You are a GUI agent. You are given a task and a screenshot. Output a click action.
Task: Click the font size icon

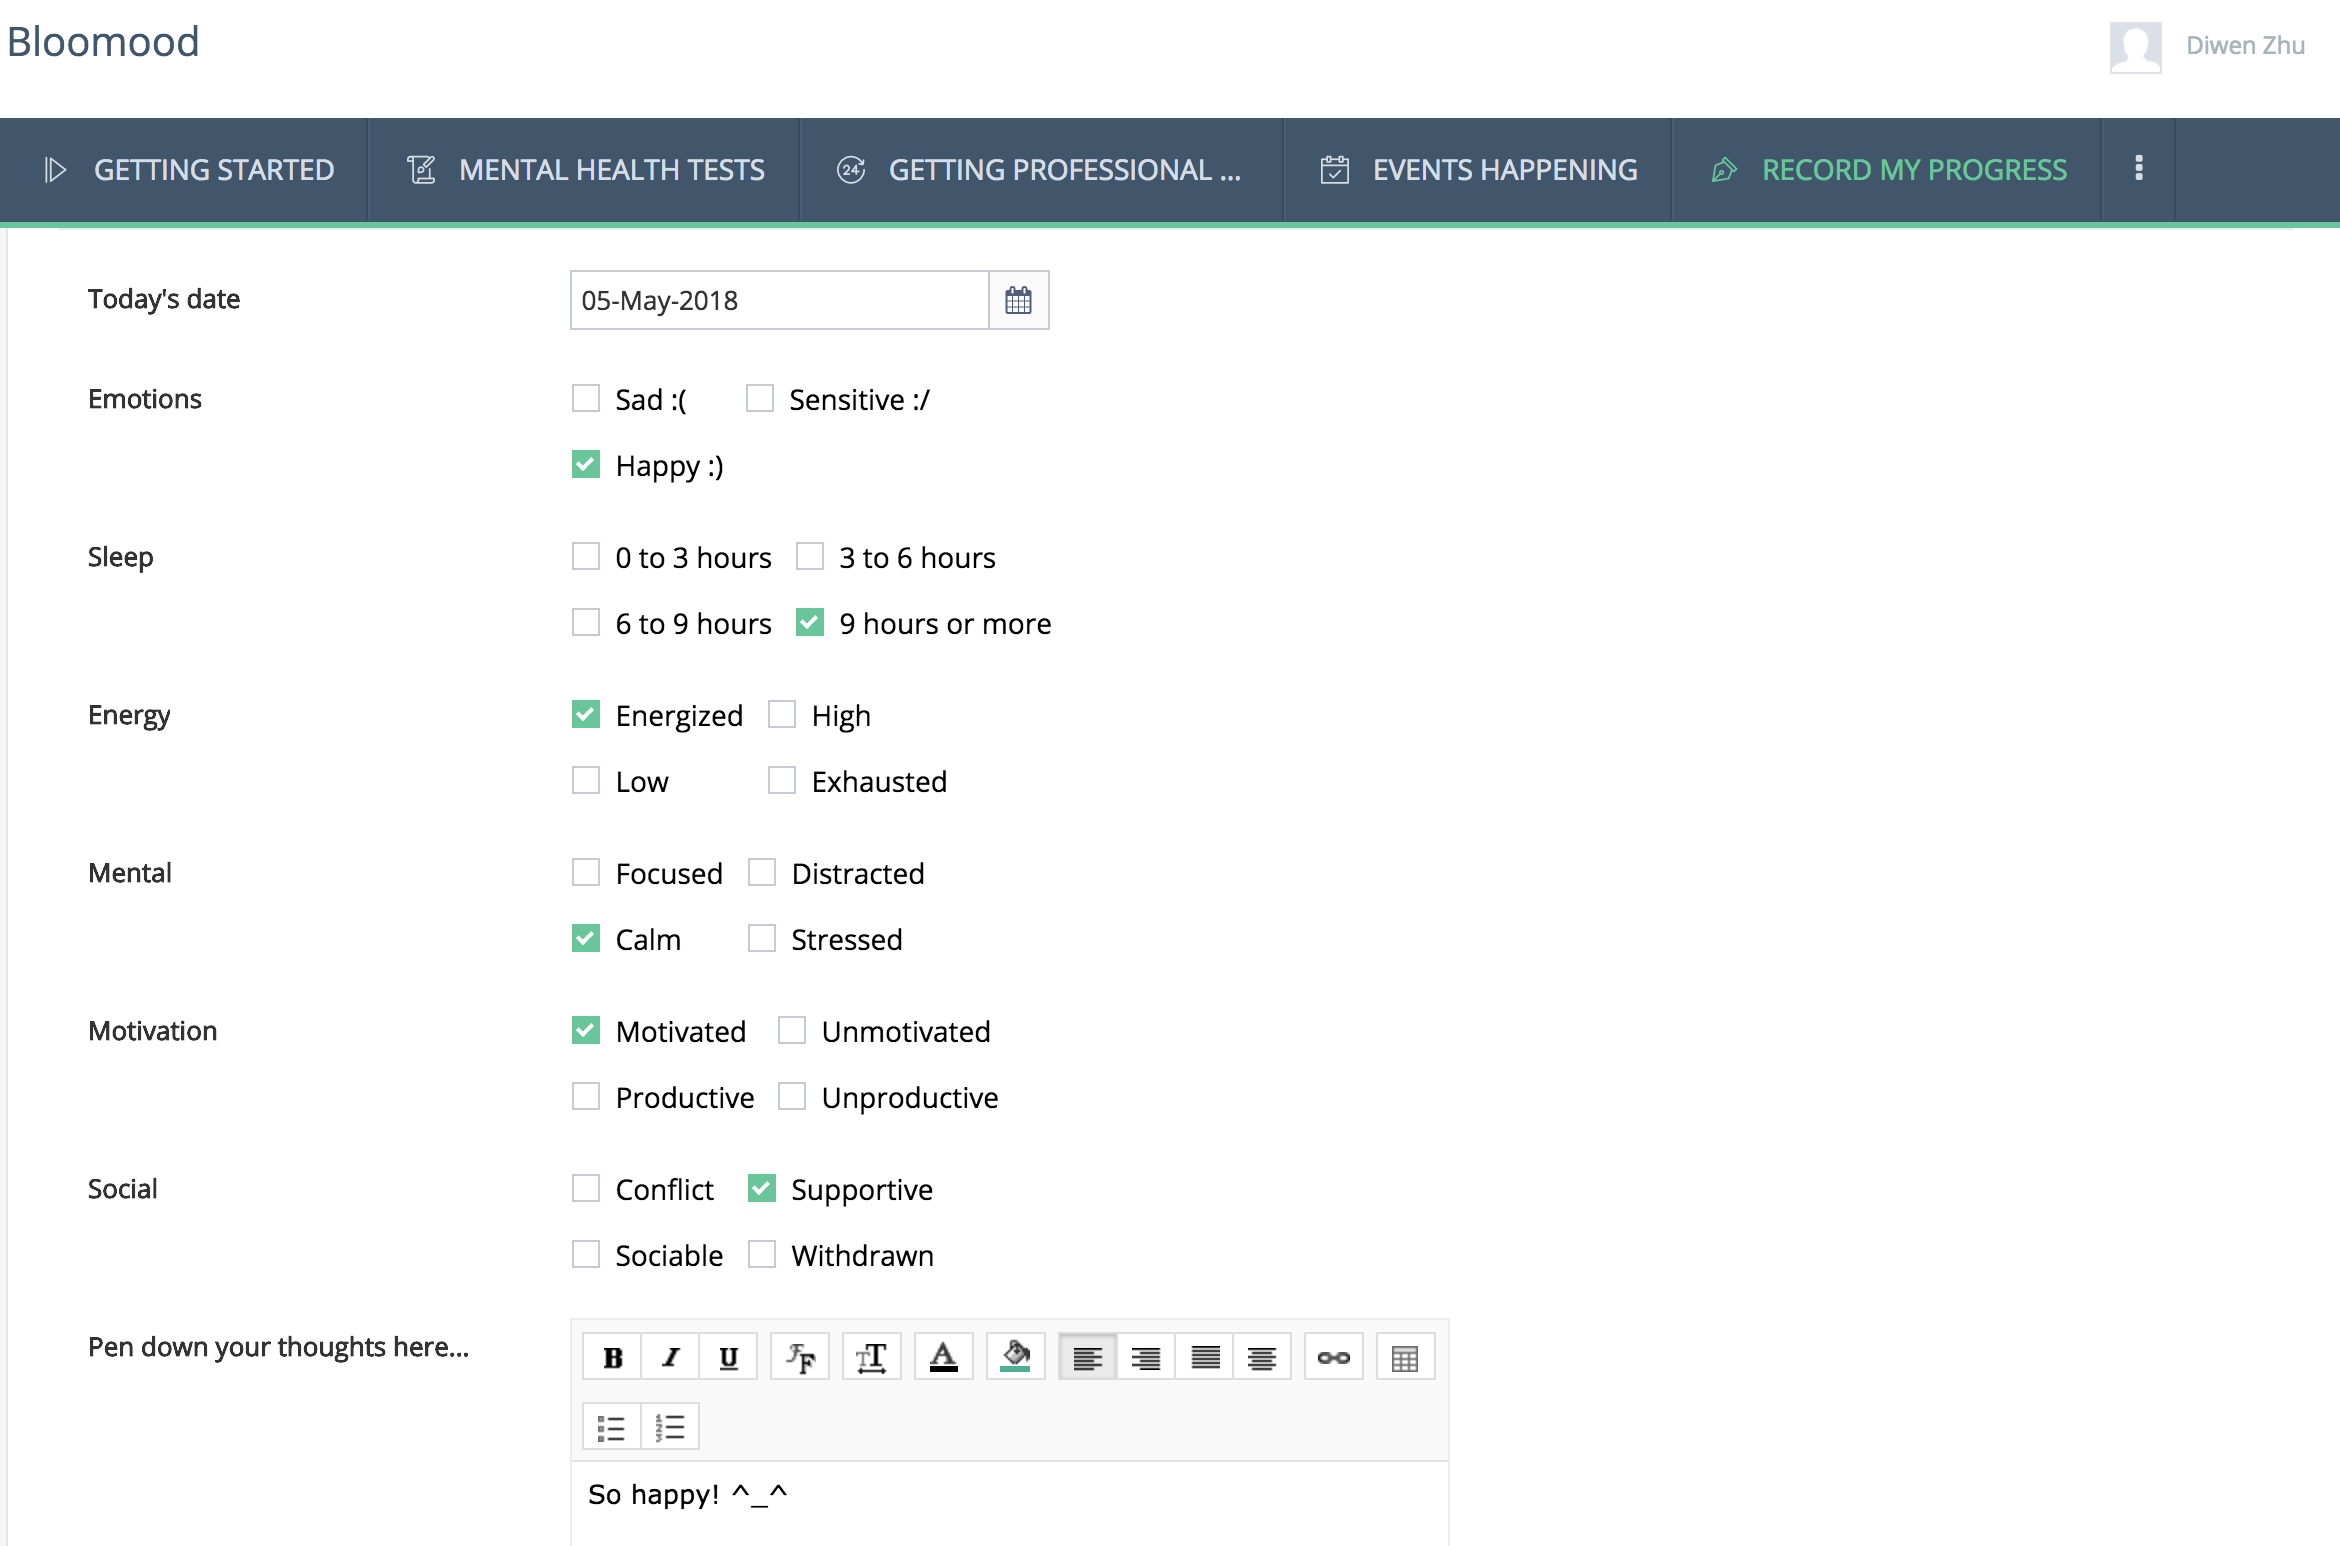pyautogui.click(x=871, y=1357)
